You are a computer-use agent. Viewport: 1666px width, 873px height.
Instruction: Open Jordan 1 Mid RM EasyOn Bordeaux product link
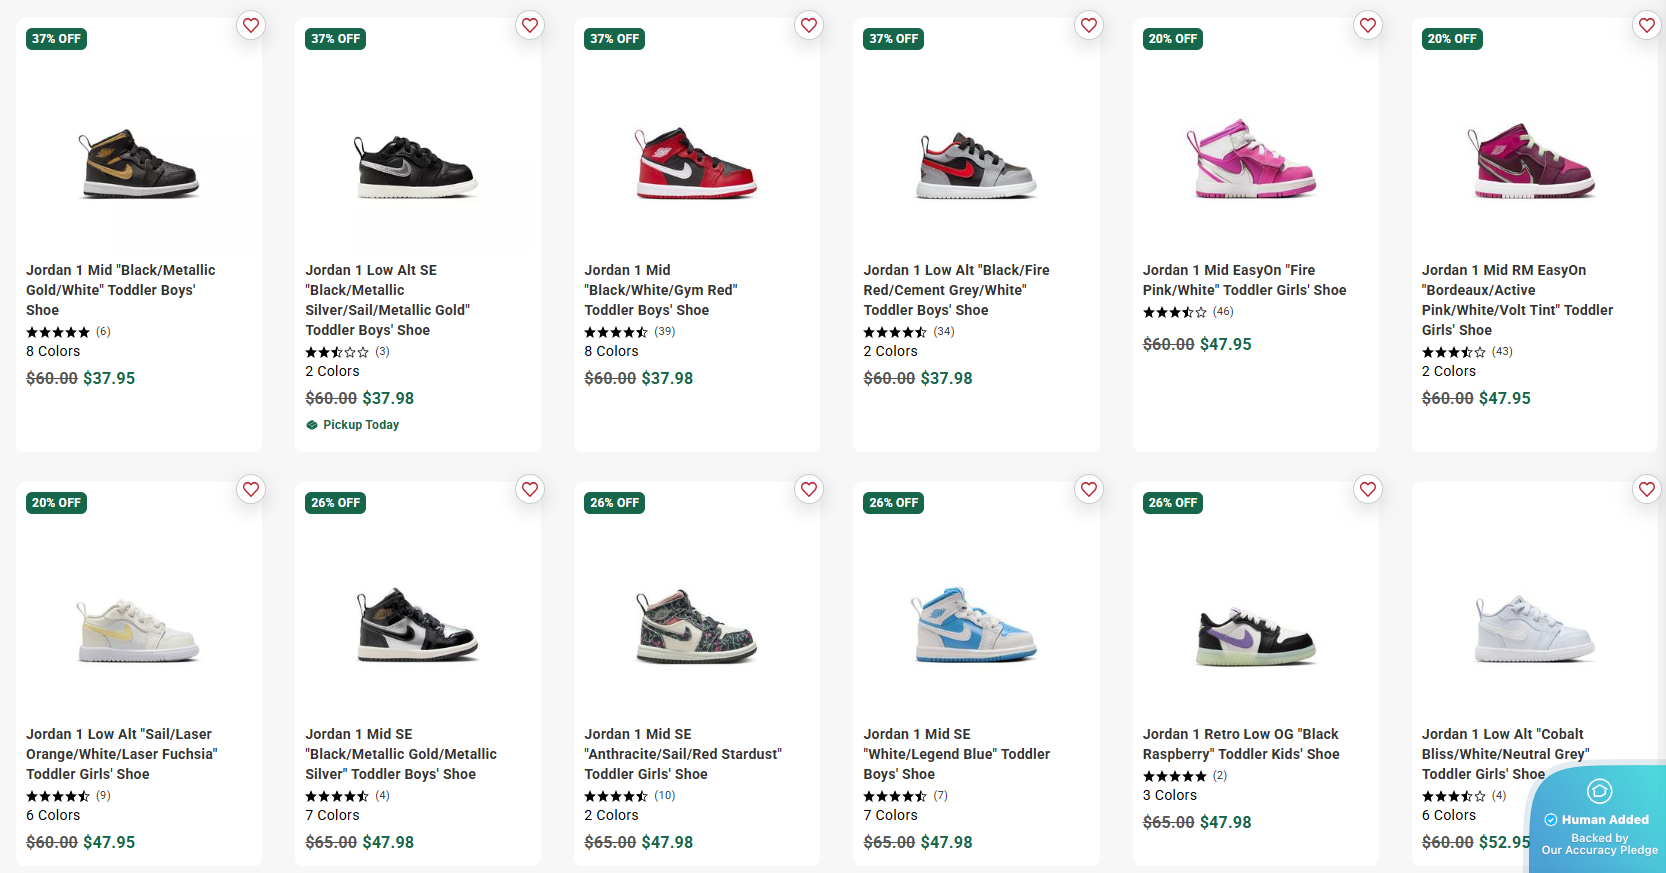click(1517, 300)
